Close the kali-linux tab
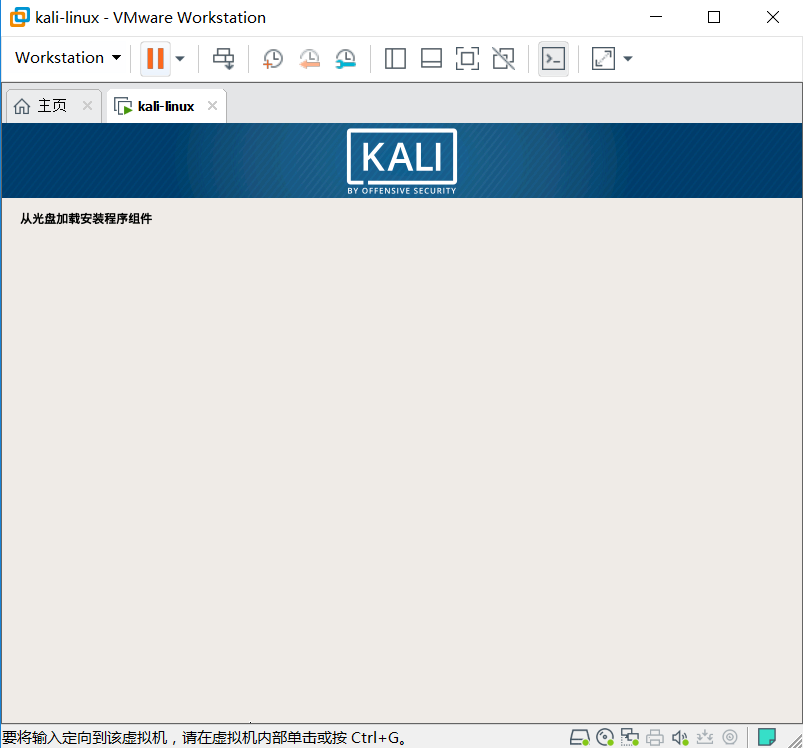Viewport: 803px width, 748px height. tap(213, 105)
